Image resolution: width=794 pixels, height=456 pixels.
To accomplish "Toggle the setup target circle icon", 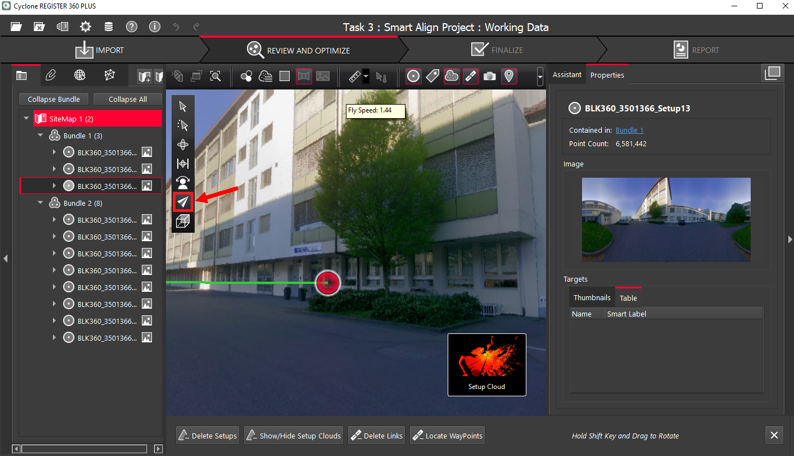I will pos(413,76).
